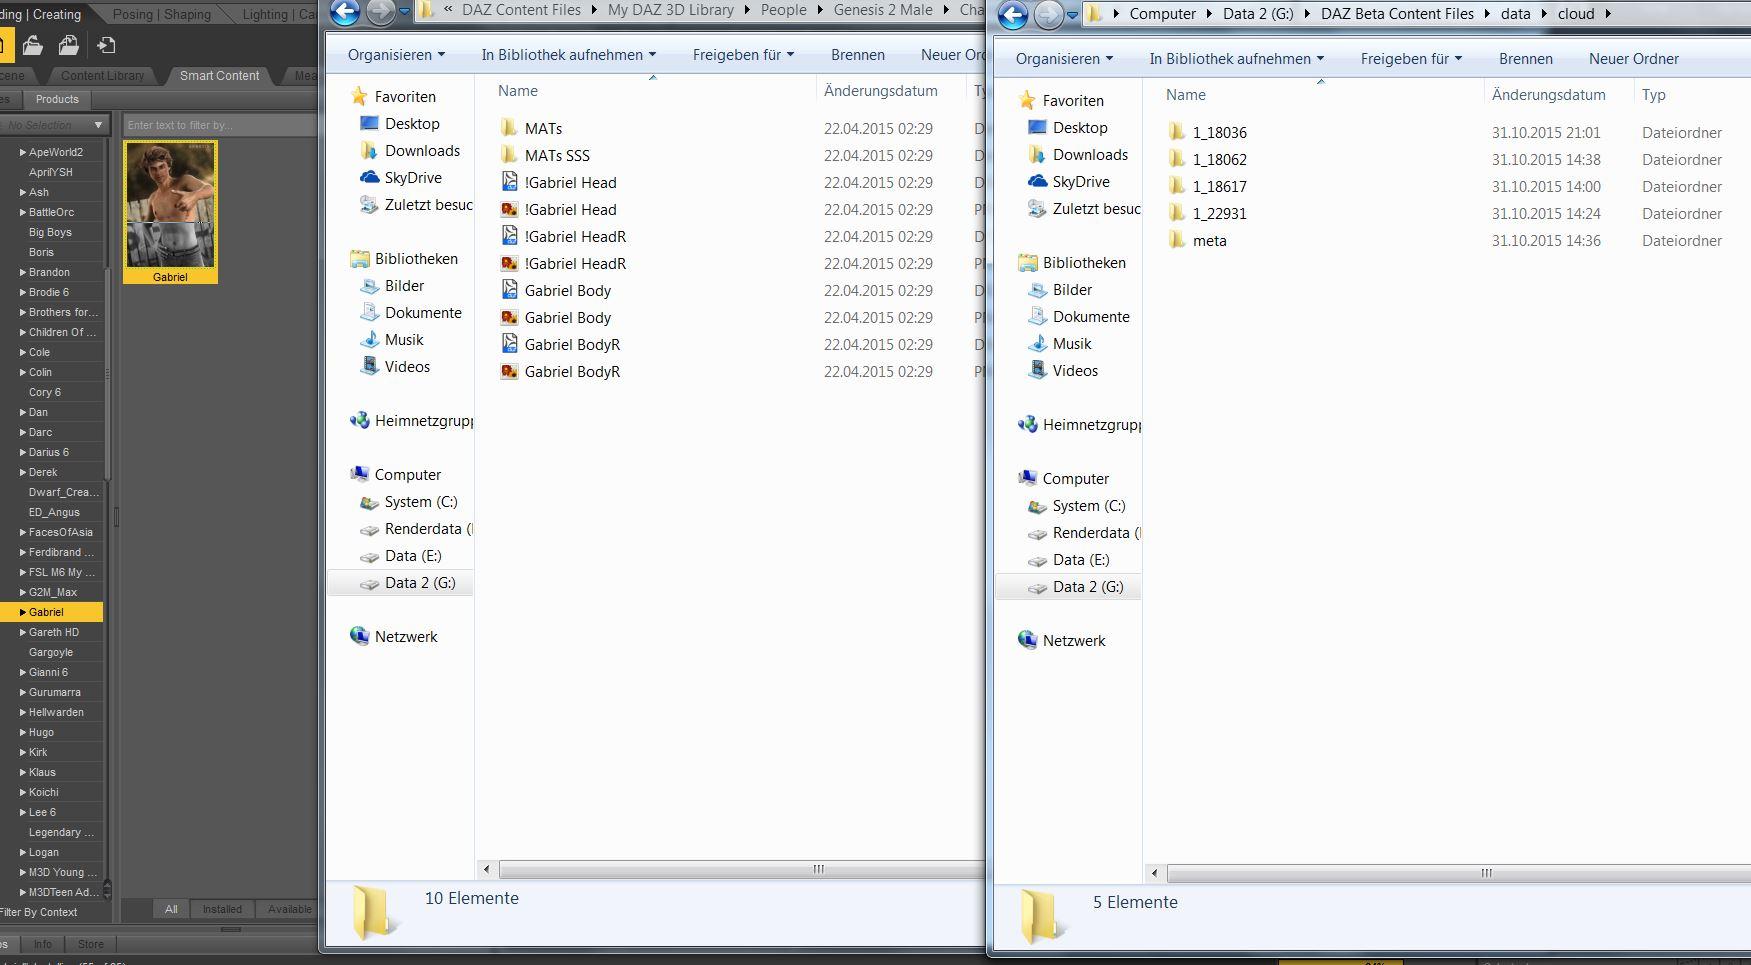Click the 'Filter By Context' label in DAZ
1751x965 pixels.
(39, 912)
